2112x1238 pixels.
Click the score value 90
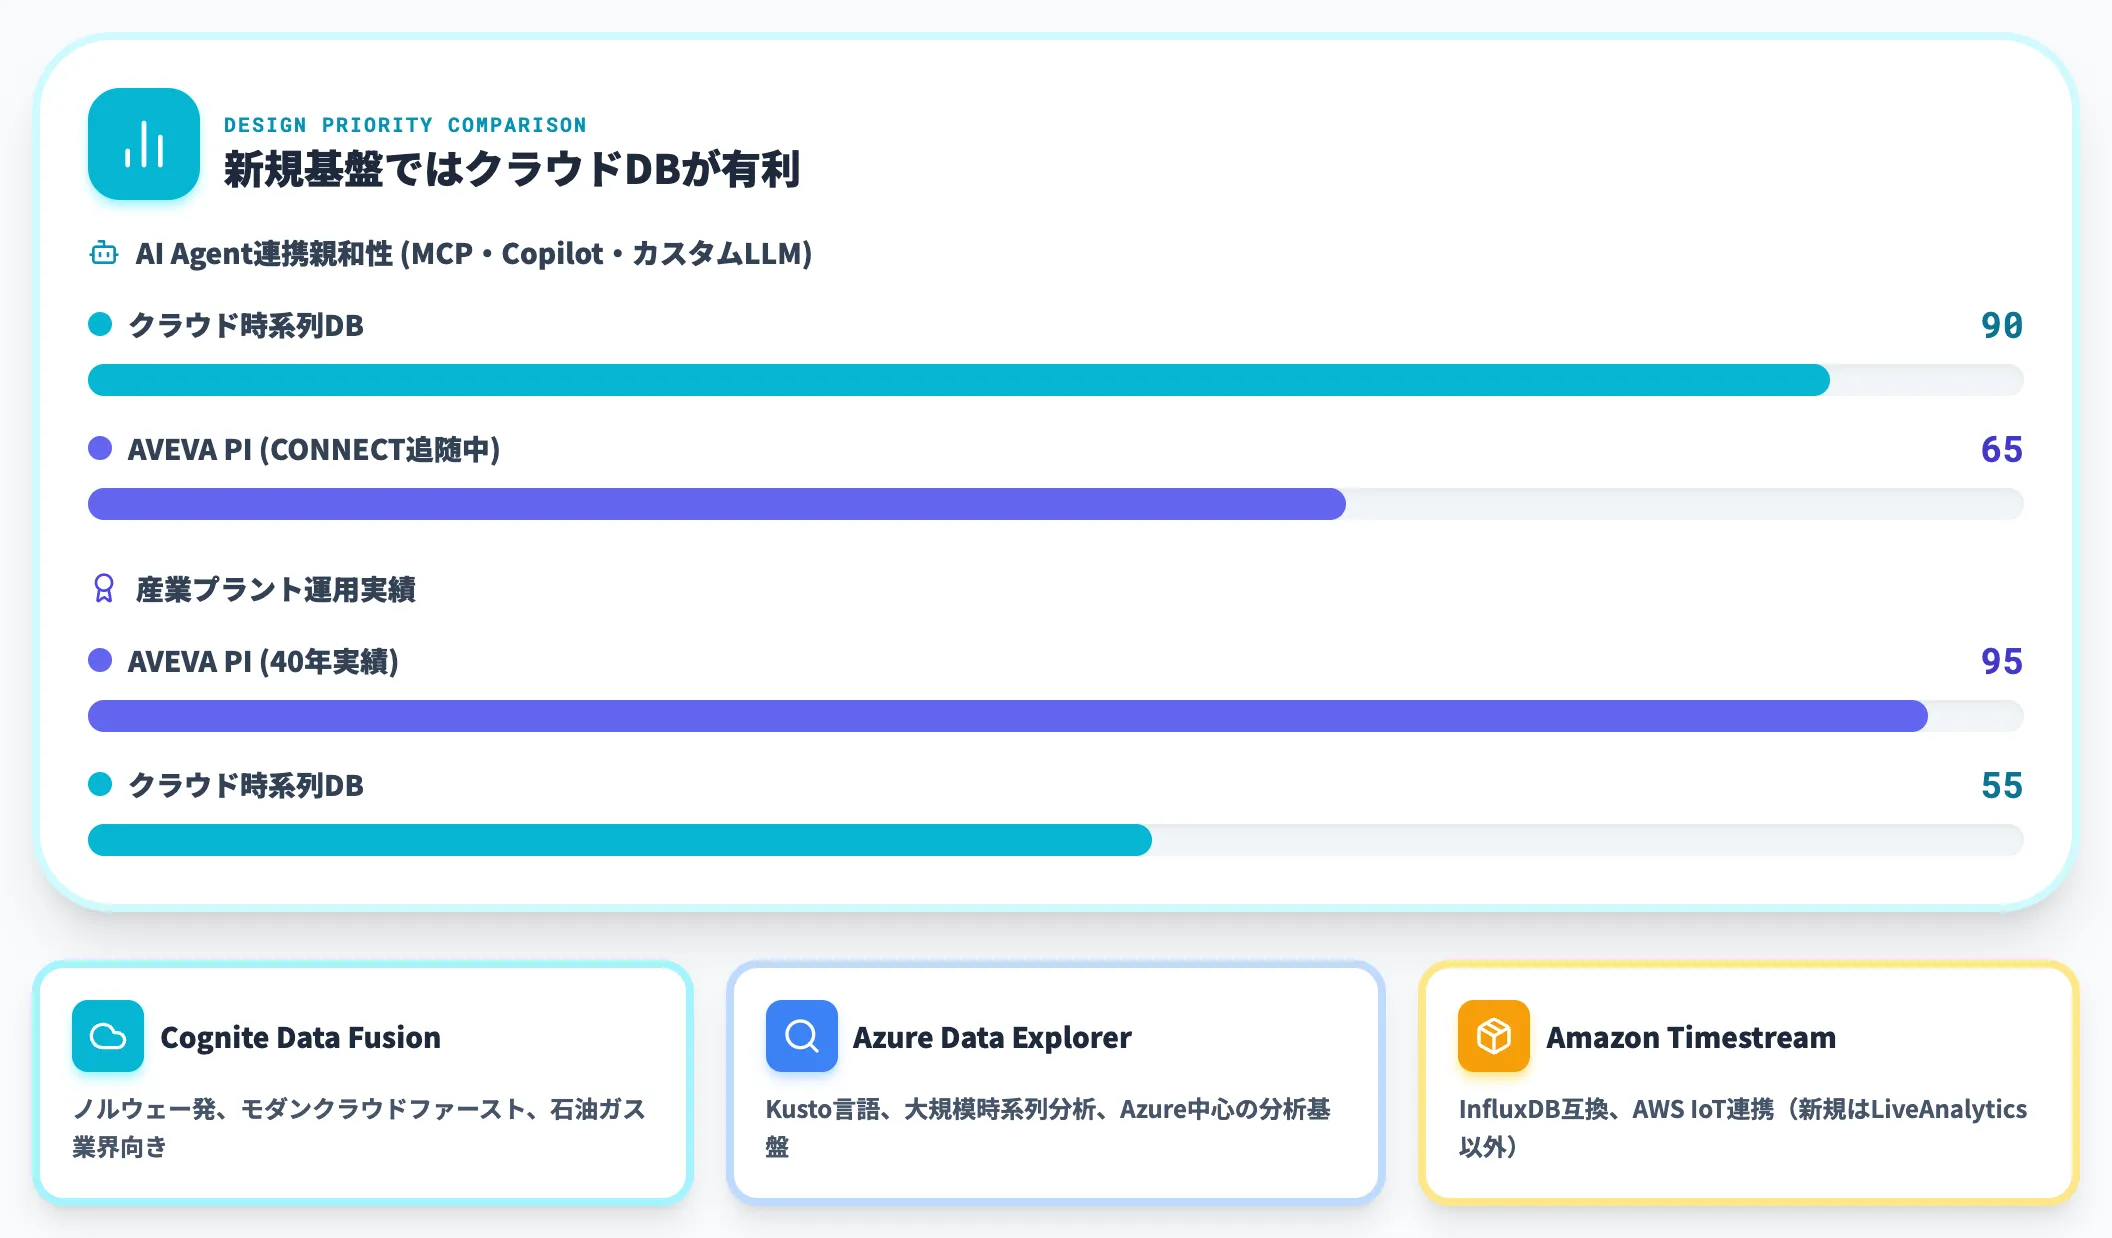point(2002,325)
